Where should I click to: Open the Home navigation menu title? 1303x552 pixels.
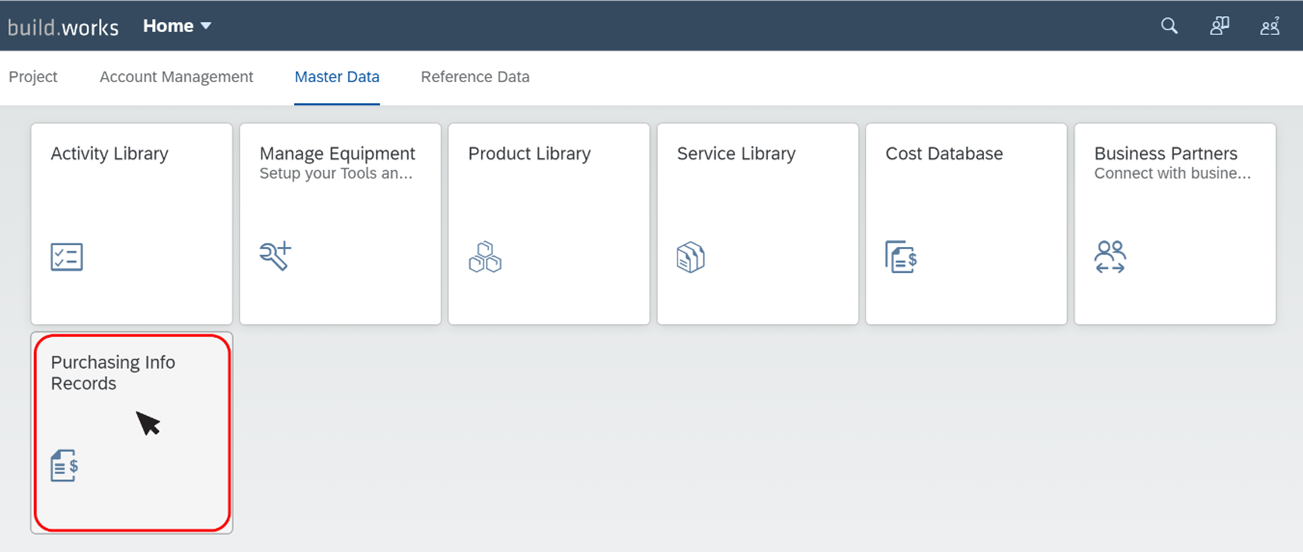click(x=168, y=26)
